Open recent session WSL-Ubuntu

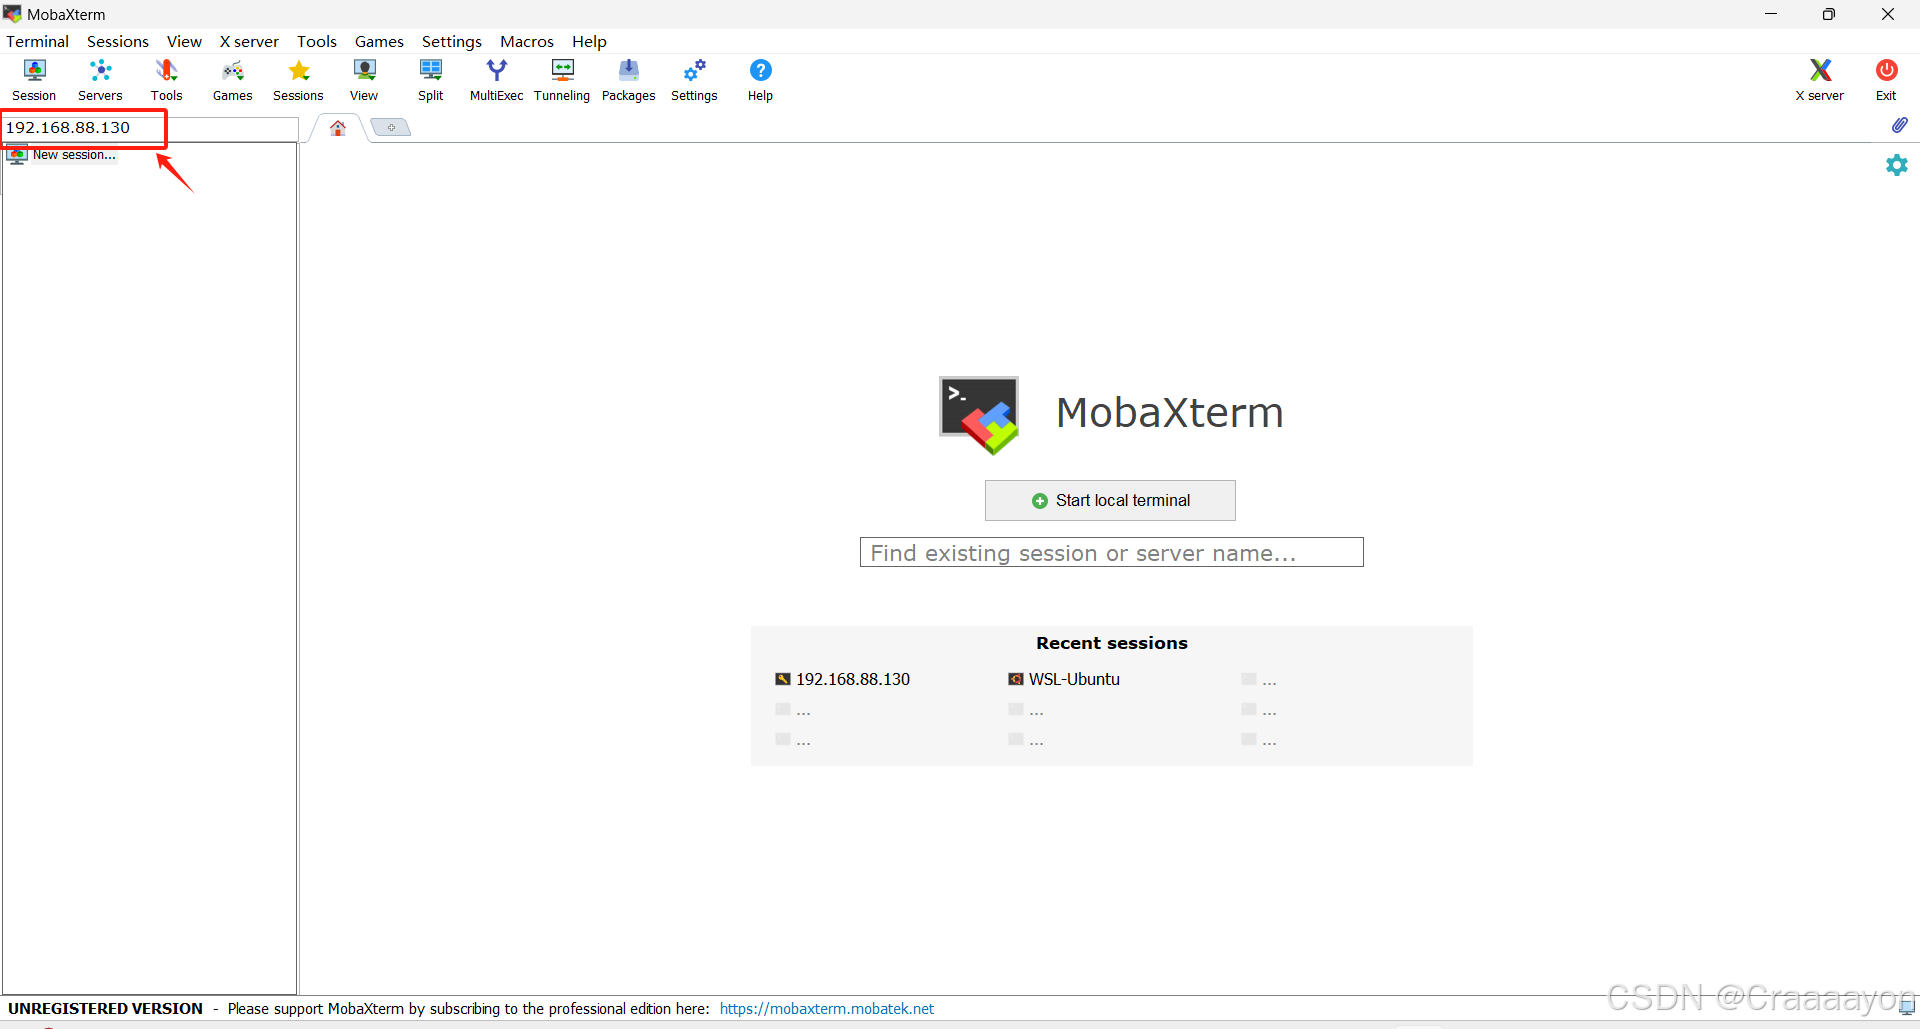[x=1064, y=679]
